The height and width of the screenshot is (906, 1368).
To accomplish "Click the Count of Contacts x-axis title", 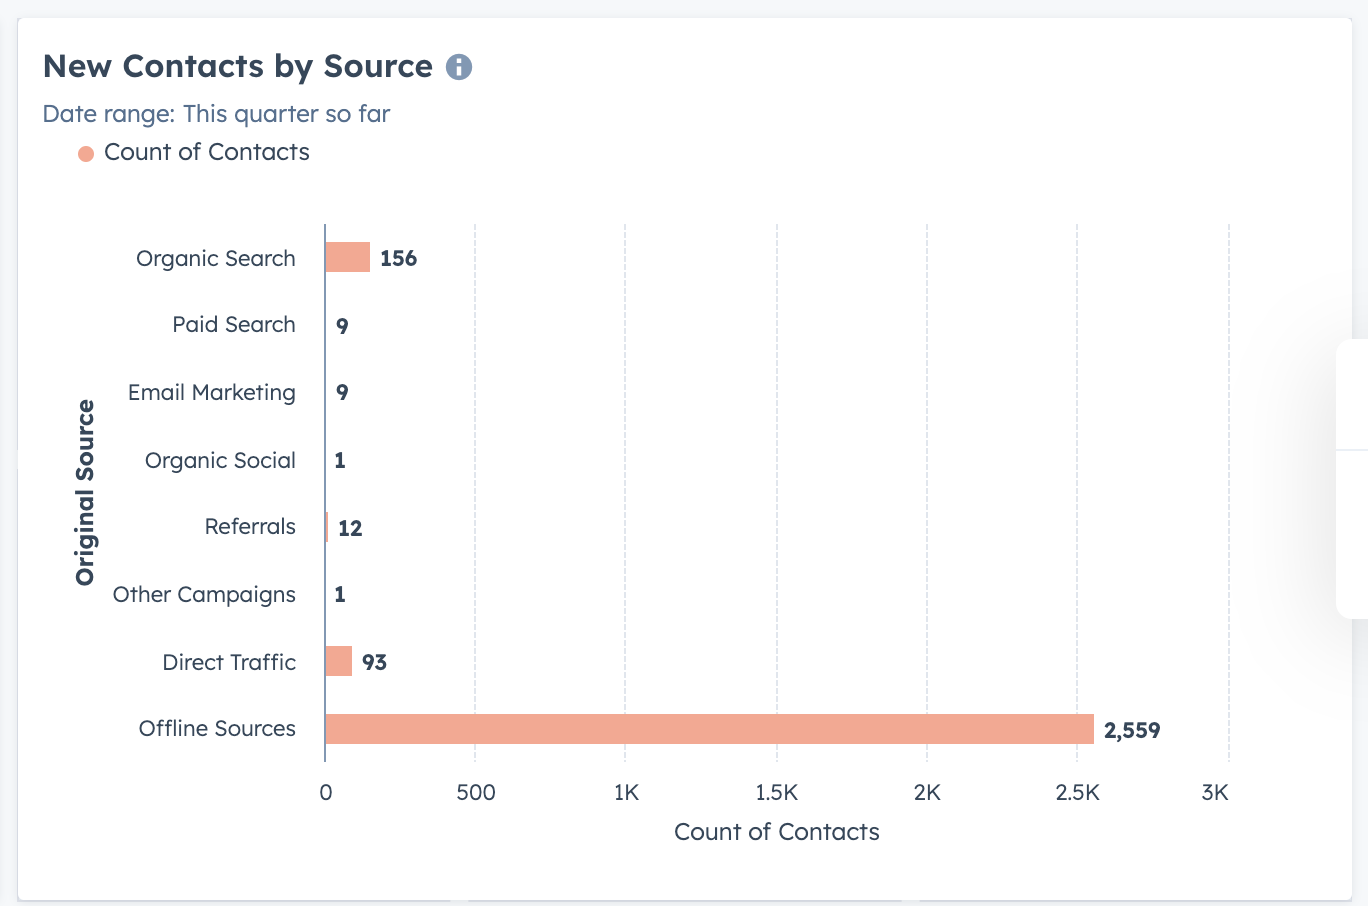I will (777, 832).
